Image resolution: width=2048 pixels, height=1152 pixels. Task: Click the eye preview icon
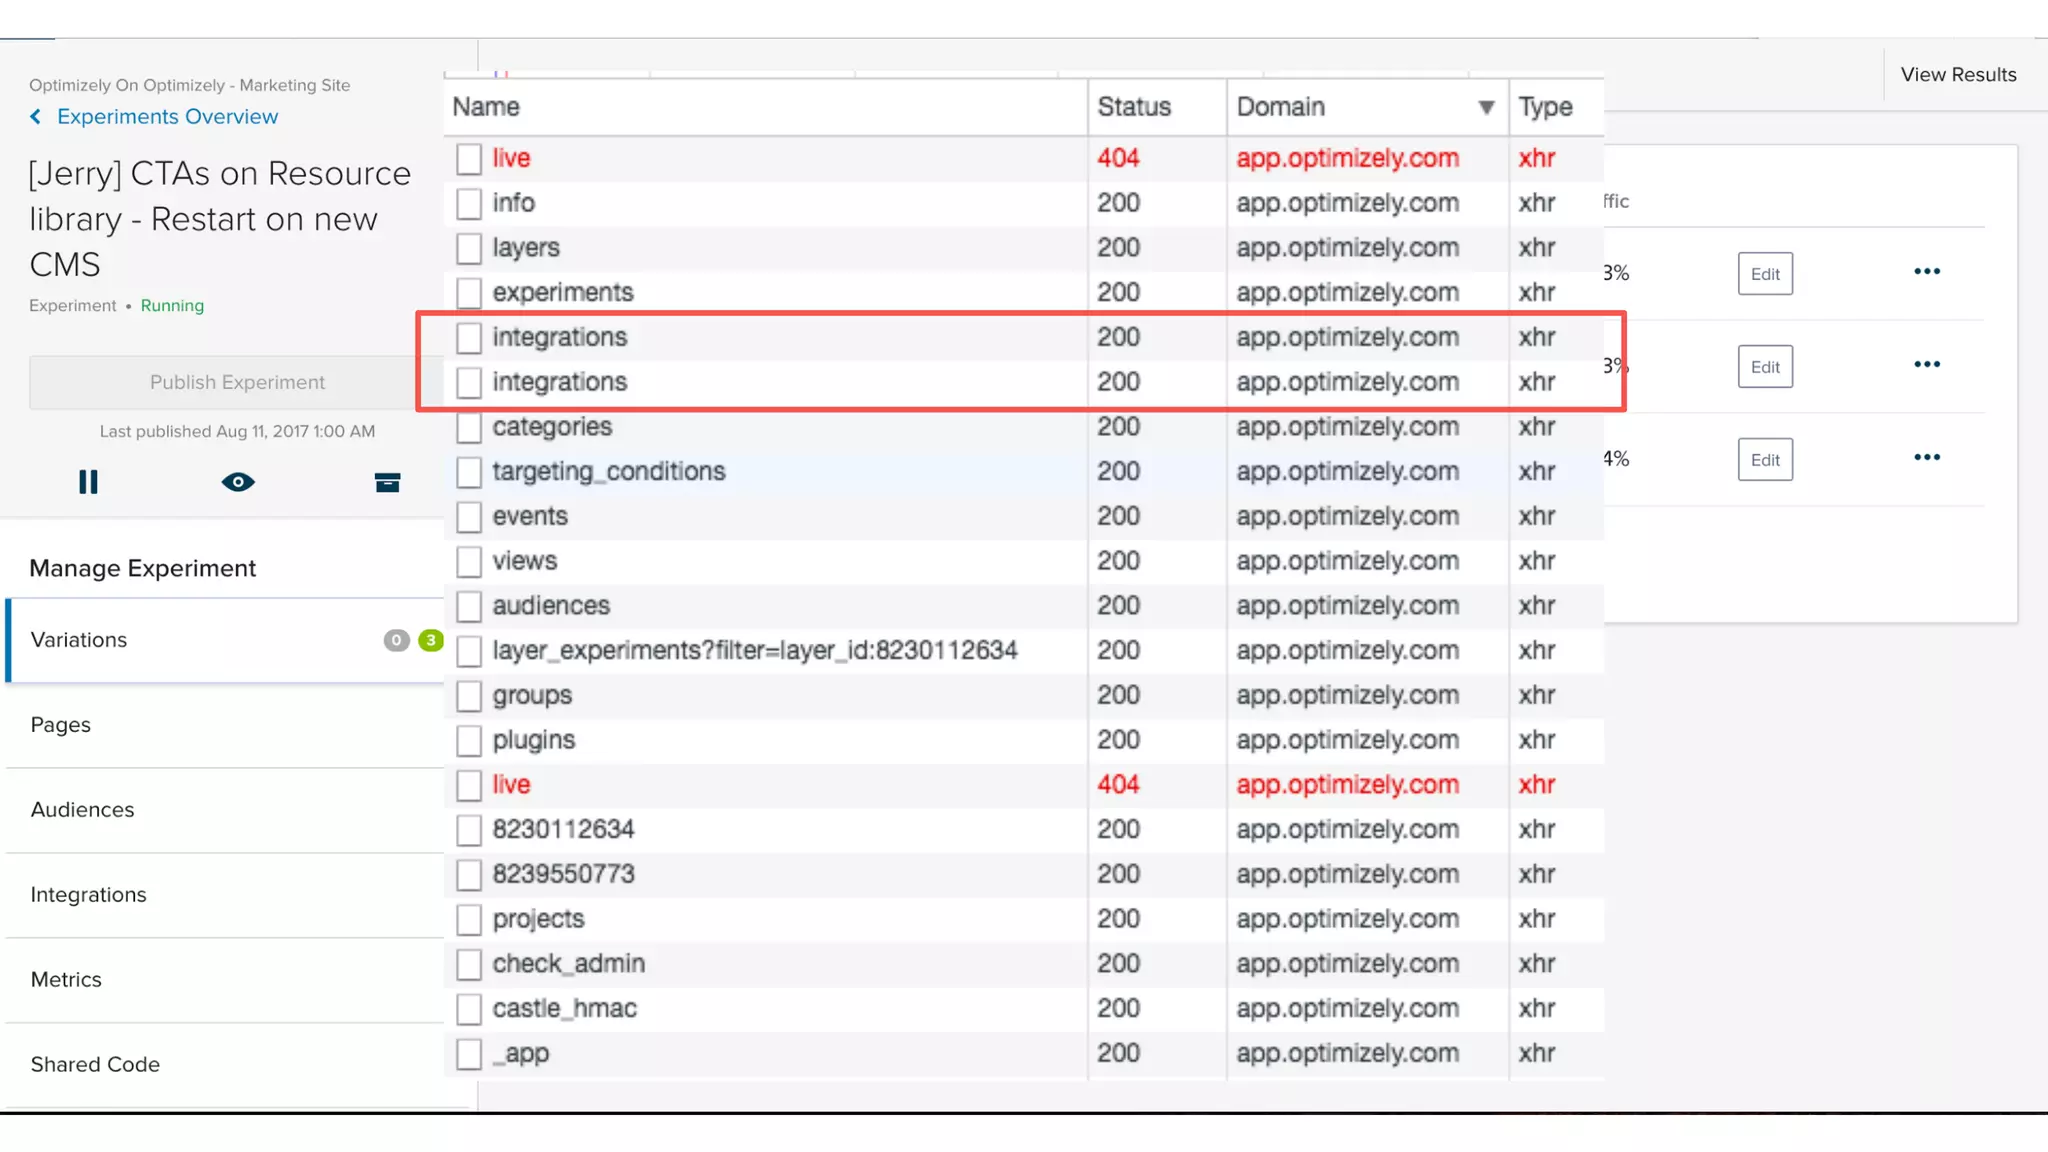click(x=238, y=482)
